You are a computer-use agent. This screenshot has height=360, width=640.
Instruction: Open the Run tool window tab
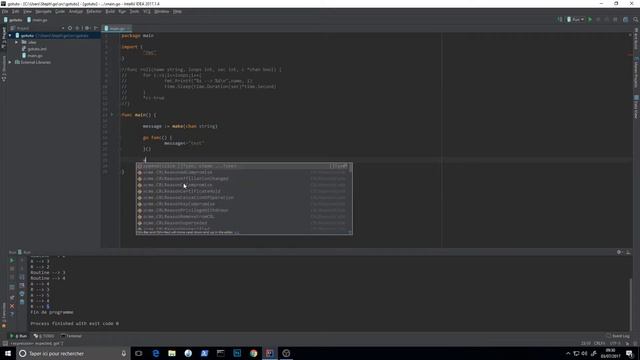pos(19,336)
